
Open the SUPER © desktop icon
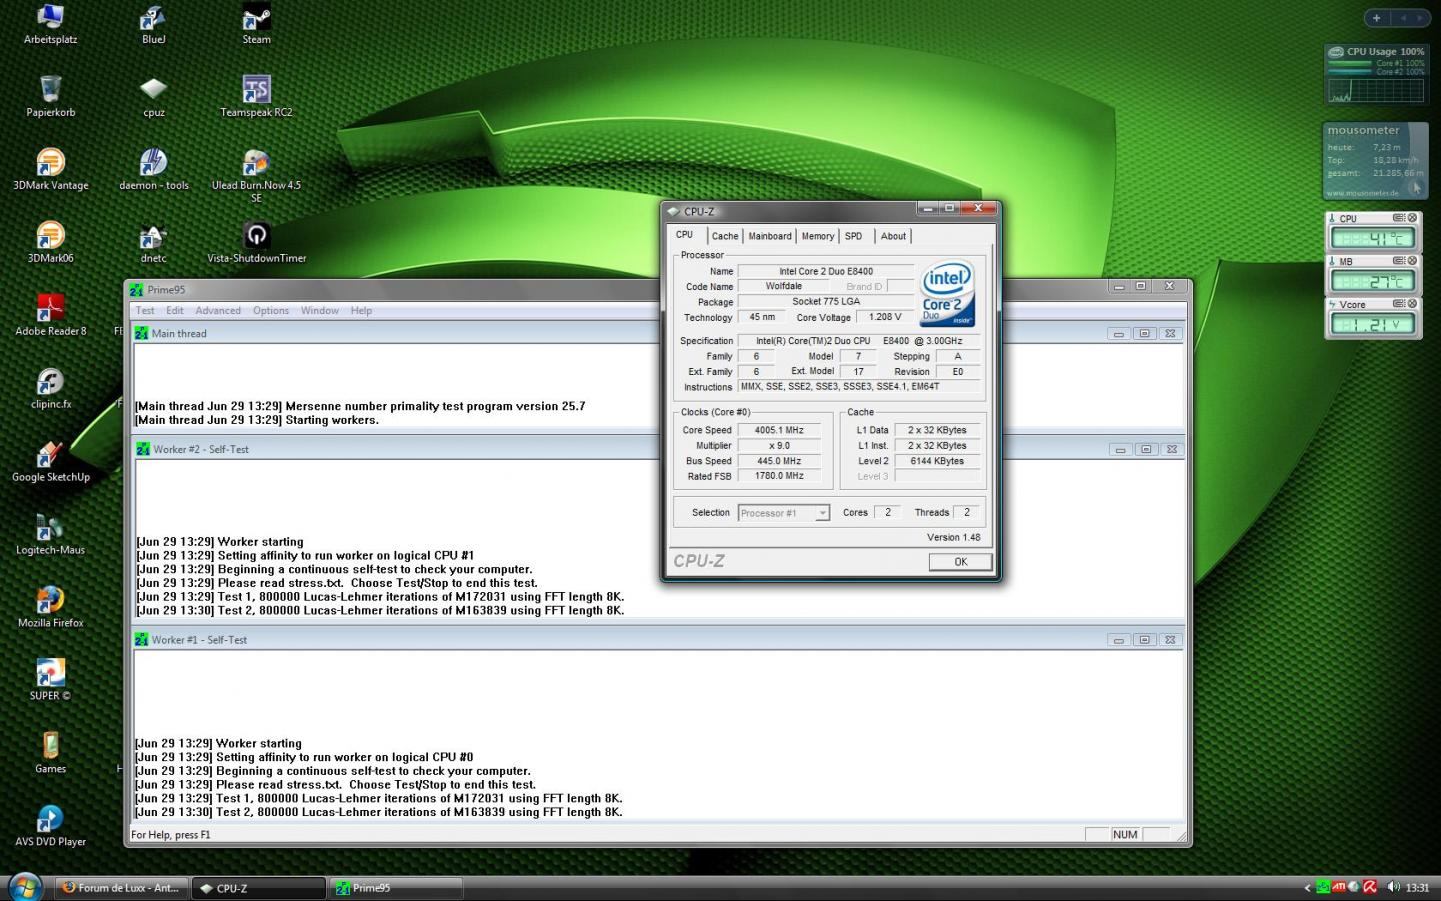point(50,679)
